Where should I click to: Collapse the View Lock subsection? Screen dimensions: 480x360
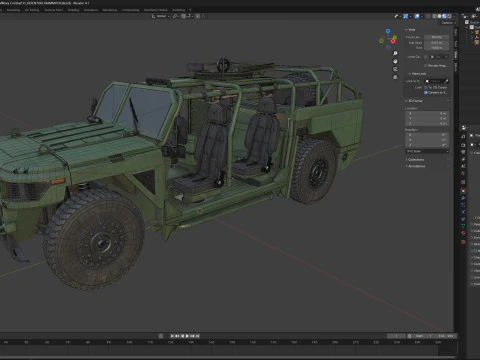tap(417, 74)
